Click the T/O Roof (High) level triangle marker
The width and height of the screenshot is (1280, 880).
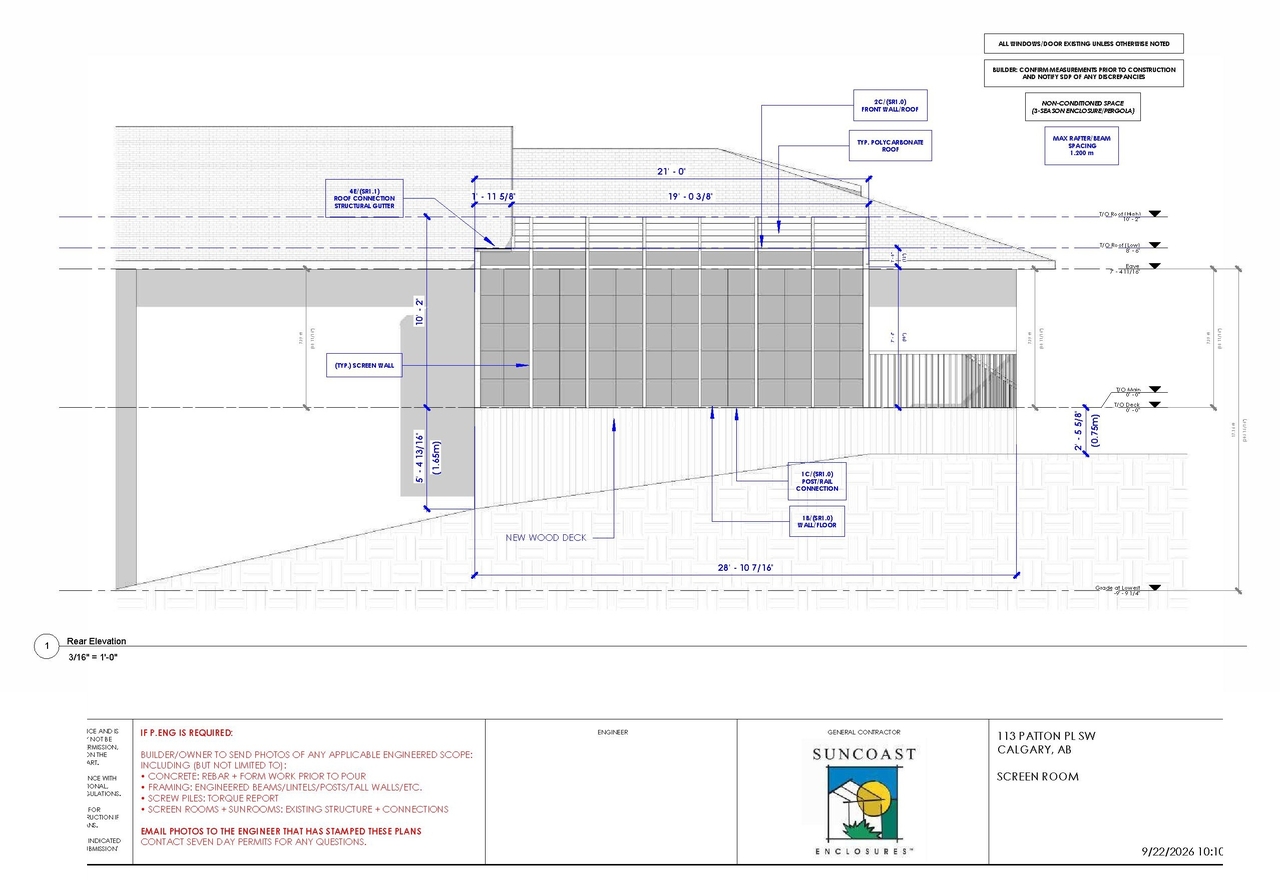pyautogui.click(x=1155, y=213)
